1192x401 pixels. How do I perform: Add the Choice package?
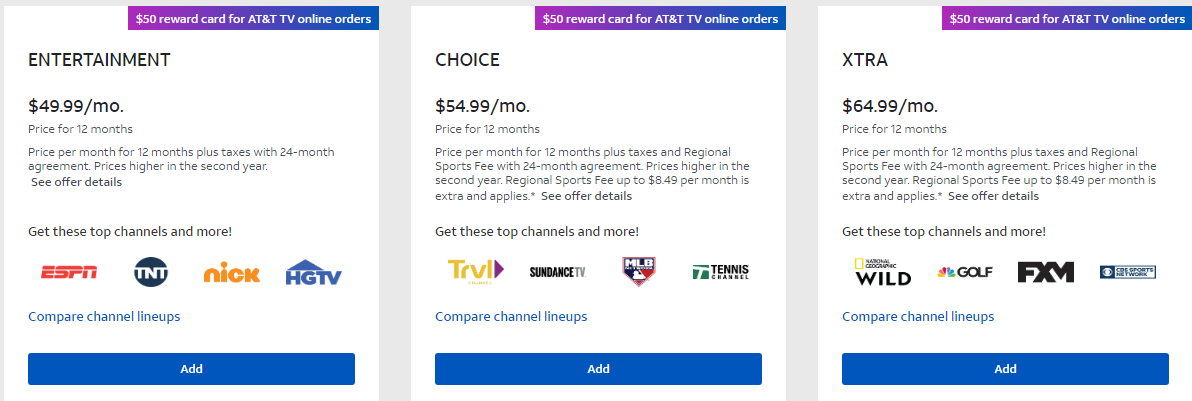click(x=598, y=369)
